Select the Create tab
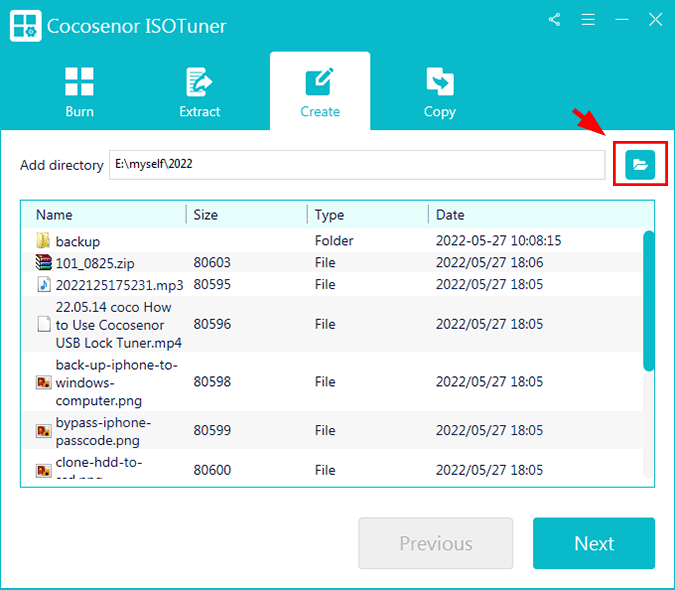Image resolution: width=675 pixels, height=590 pixels. (320, 93)
